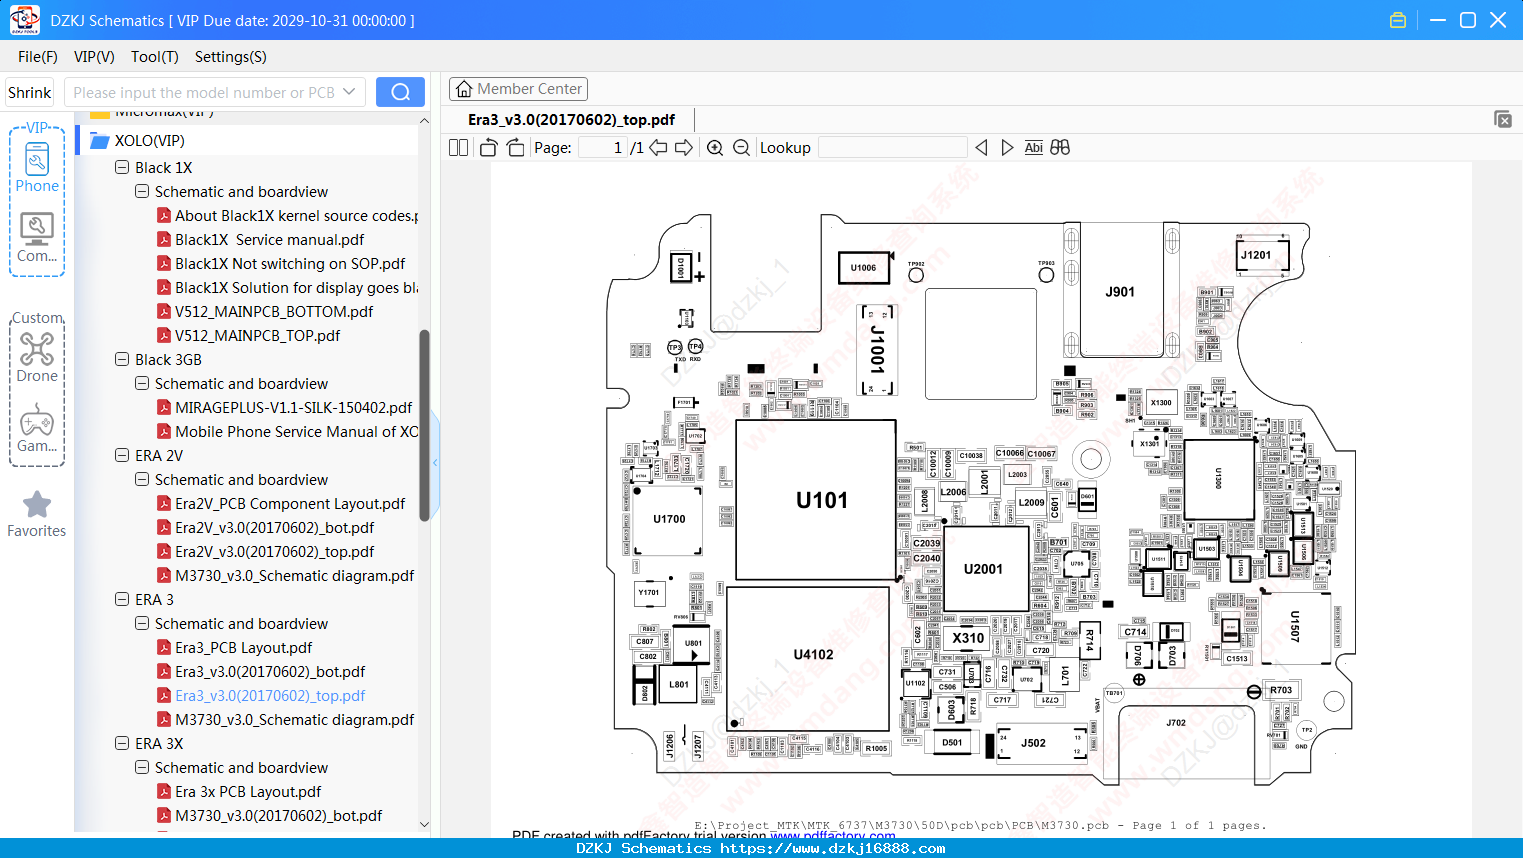Click the DZKJ Schematics app logo
Image resolution: width=1523 pixels, height=858 pixels.
(x=24, y=20)
